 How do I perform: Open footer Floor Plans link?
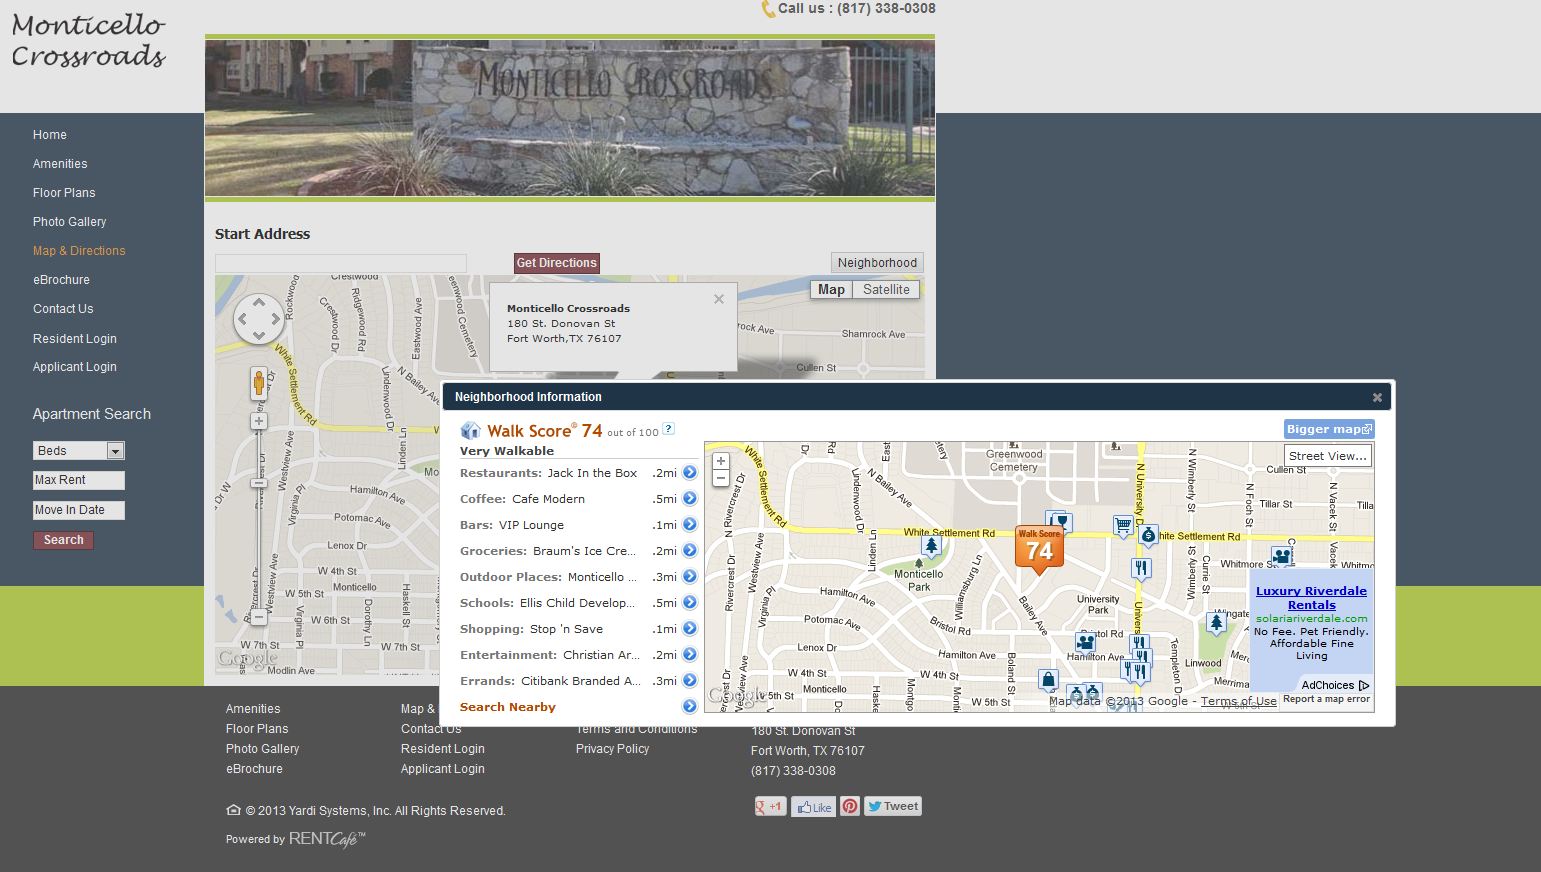click(x=257, y=729)
